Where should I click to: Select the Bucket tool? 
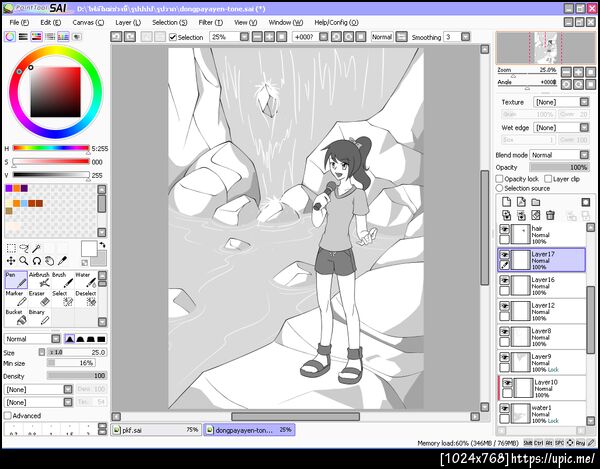16,317
